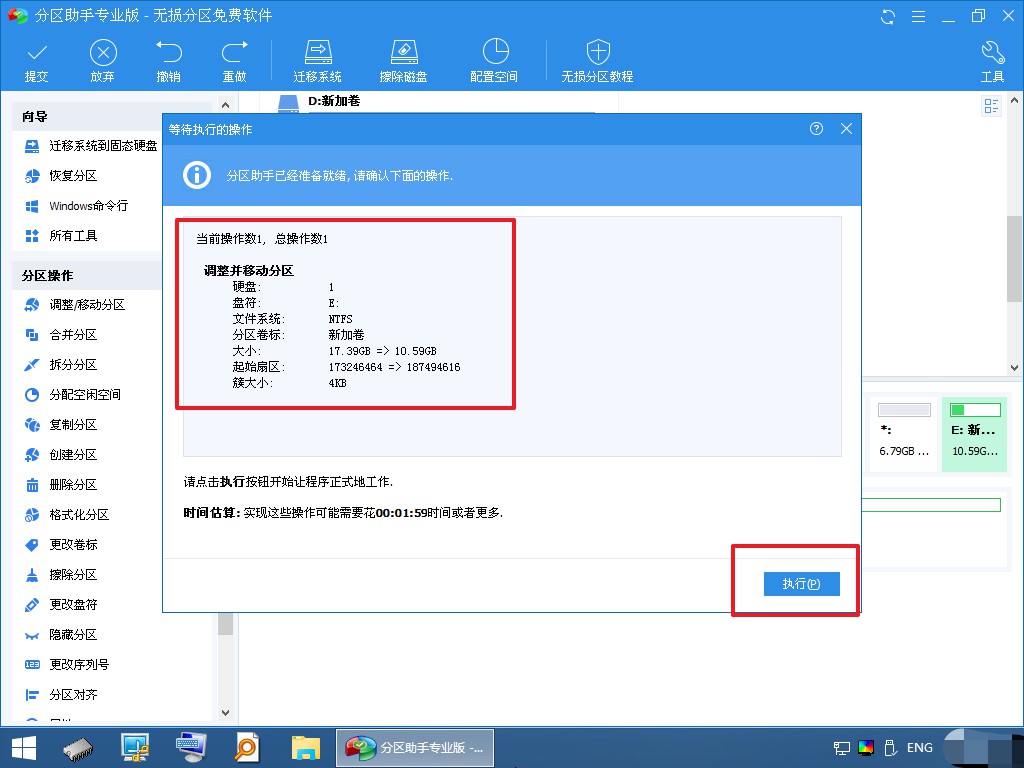This screenshot has width=1024, height=768.
Task: Click main pane scroll down arrow
Action: coord(1014,368)
